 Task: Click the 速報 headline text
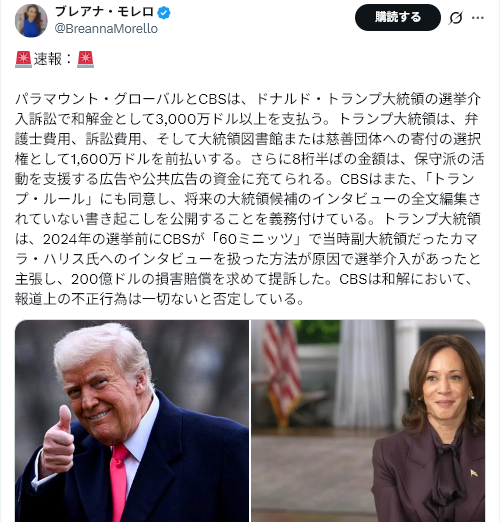click(x=48, y=59)
